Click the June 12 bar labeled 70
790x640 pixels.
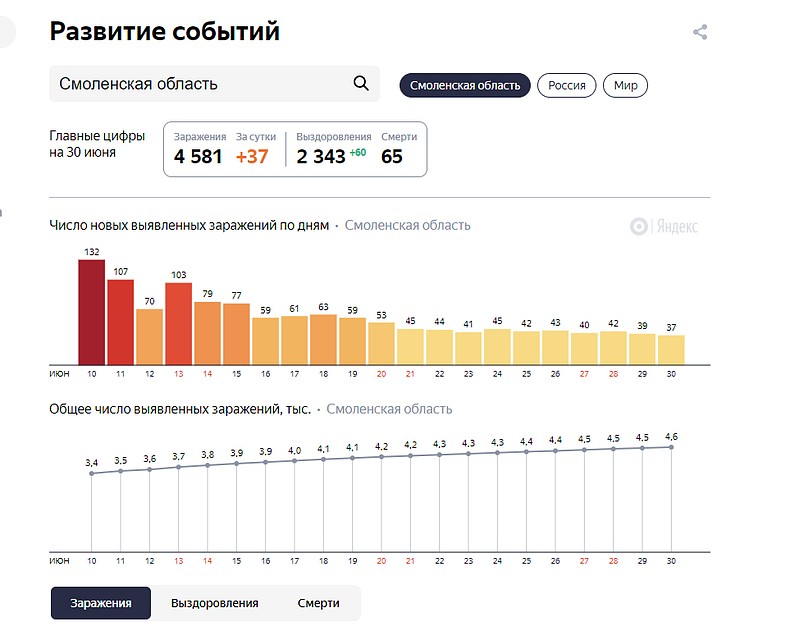click(150, 337)
